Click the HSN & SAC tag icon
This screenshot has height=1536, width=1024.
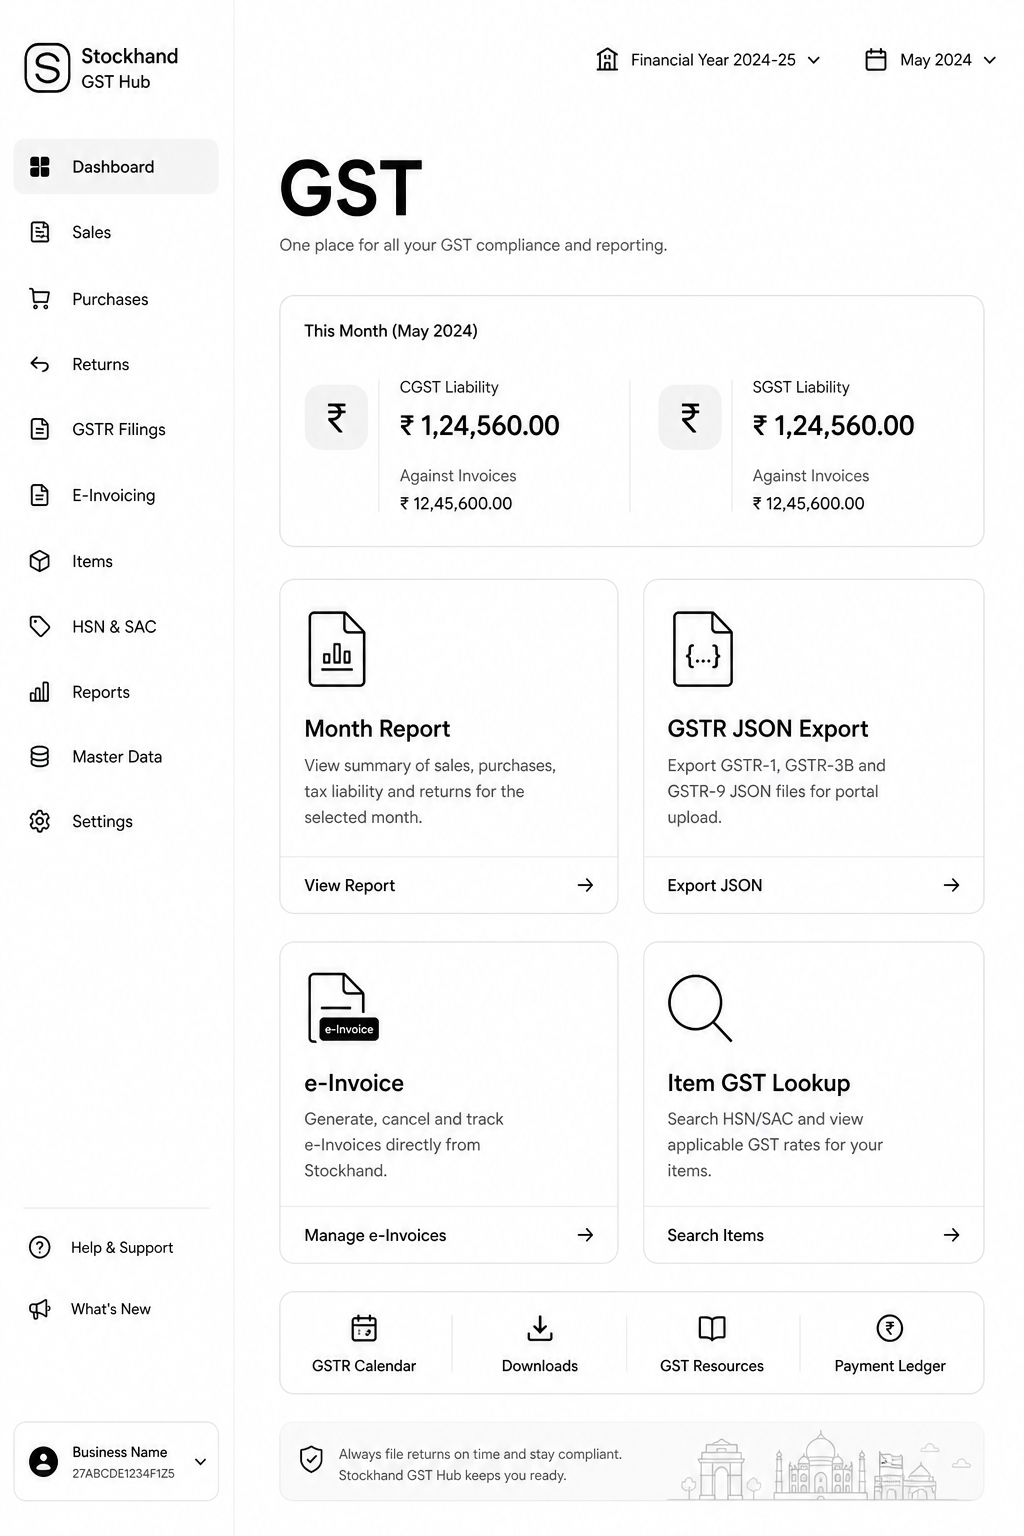tap(40, 627)
